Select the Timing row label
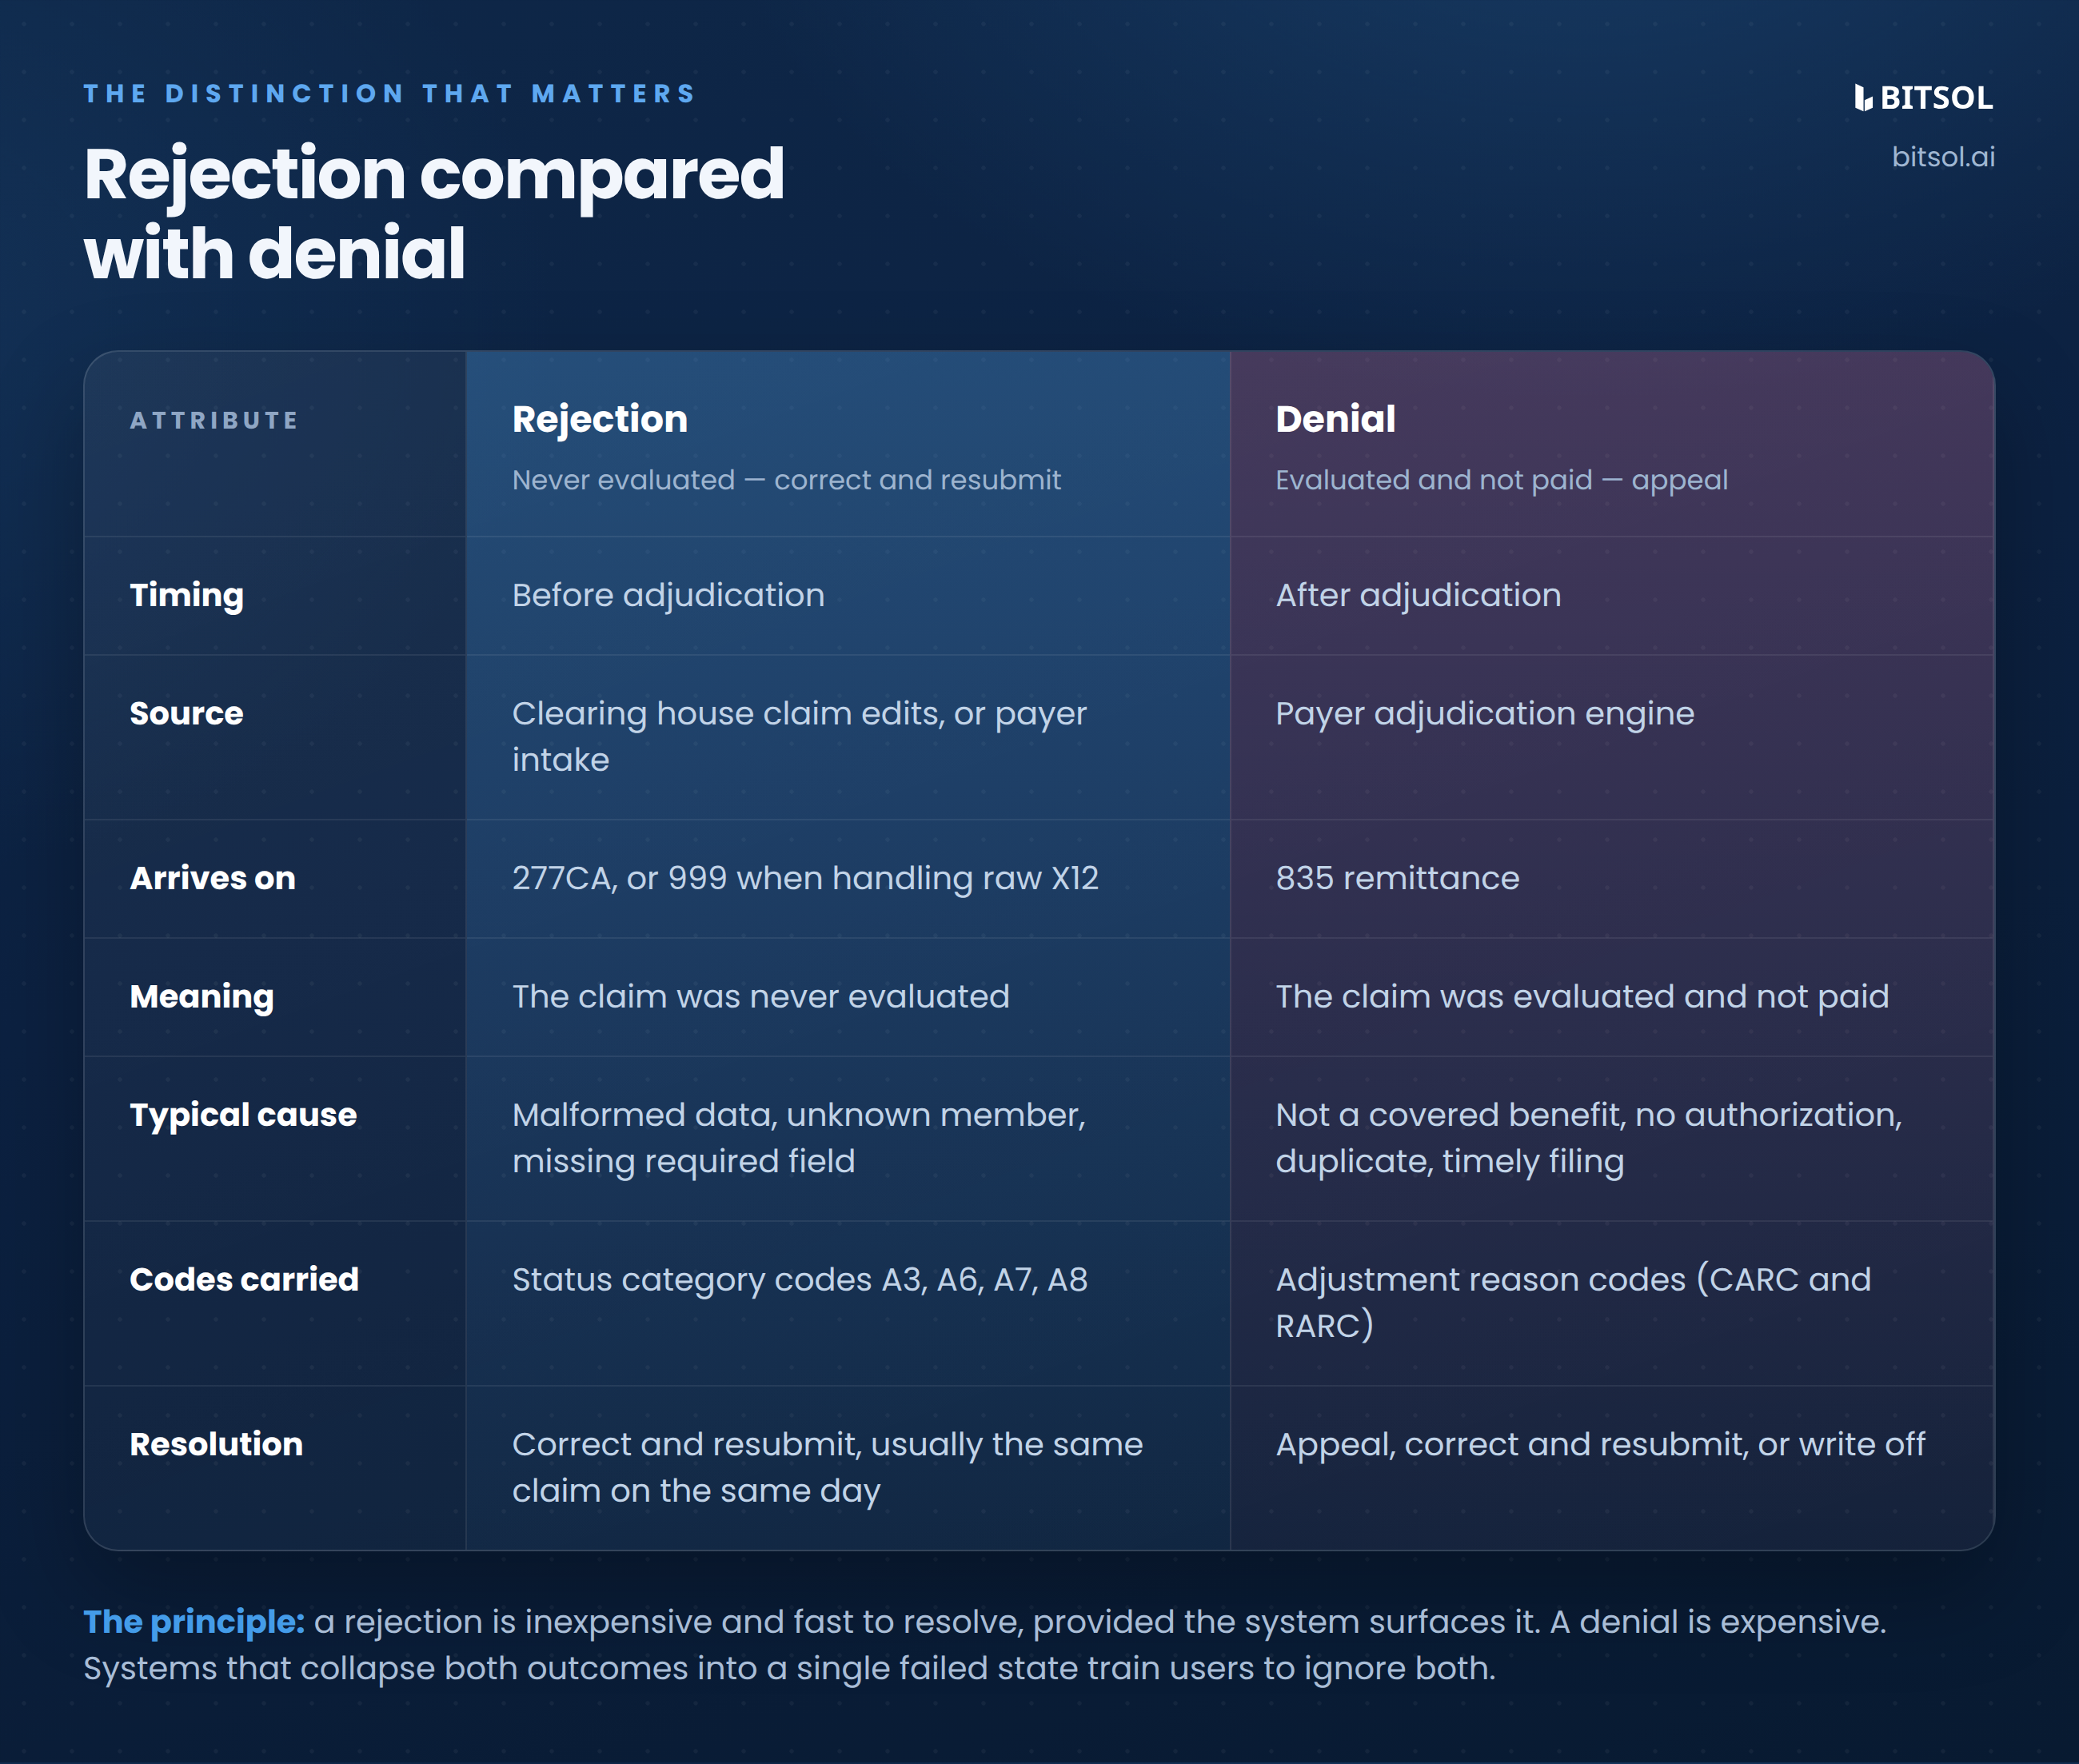The width and height of the screenshot is (2079, 1764). coord(187,596)
